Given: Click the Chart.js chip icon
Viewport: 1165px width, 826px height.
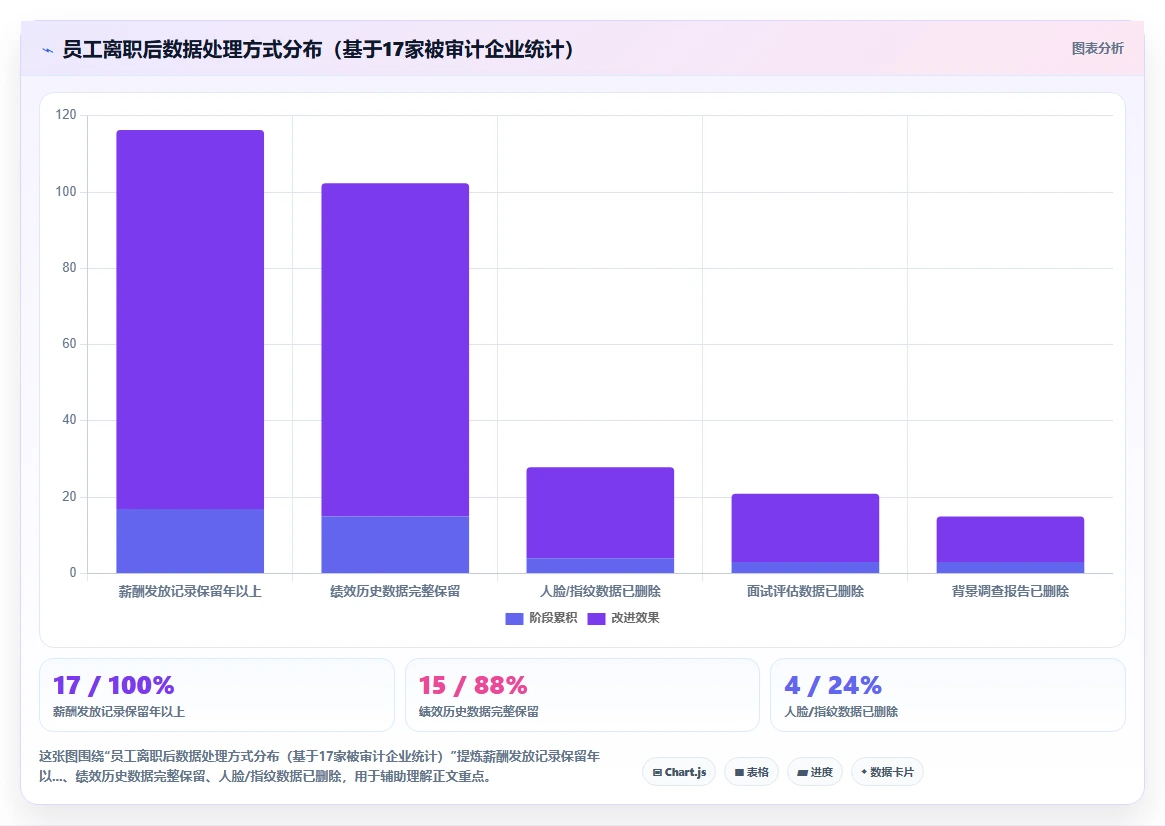Looking at the screenshot, I should (x=657, y=773).
